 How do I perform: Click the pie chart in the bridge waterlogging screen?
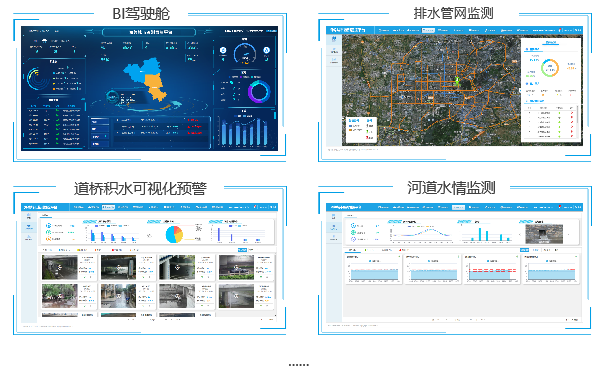(x=174, y=234)
